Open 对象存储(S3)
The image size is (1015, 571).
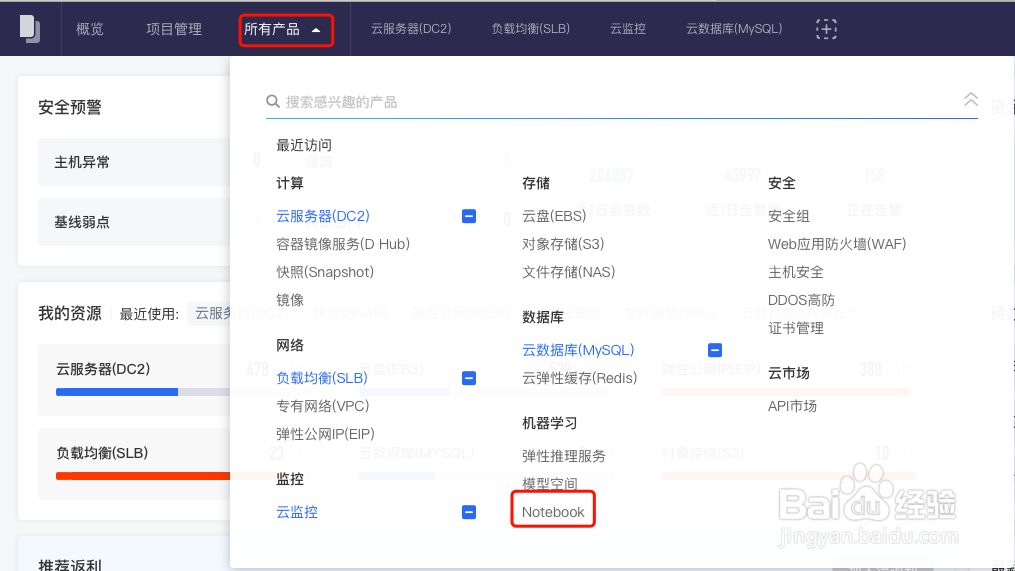pyautogui.click(x=563, y=244)
